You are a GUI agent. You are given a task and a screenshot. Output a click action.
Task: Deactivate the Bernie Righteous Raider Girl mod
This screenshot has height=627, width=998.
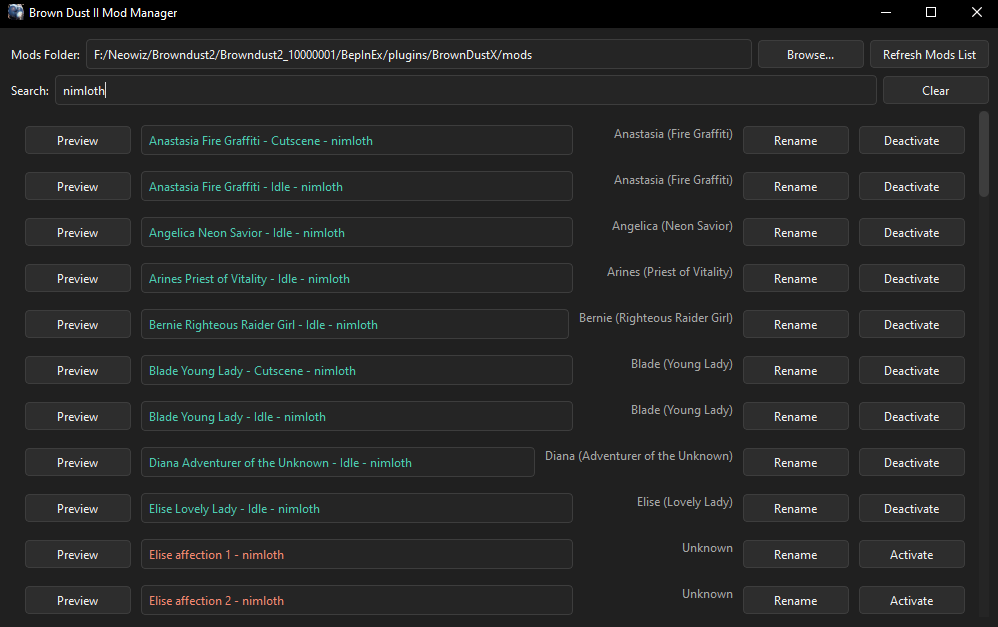(911, 324)
